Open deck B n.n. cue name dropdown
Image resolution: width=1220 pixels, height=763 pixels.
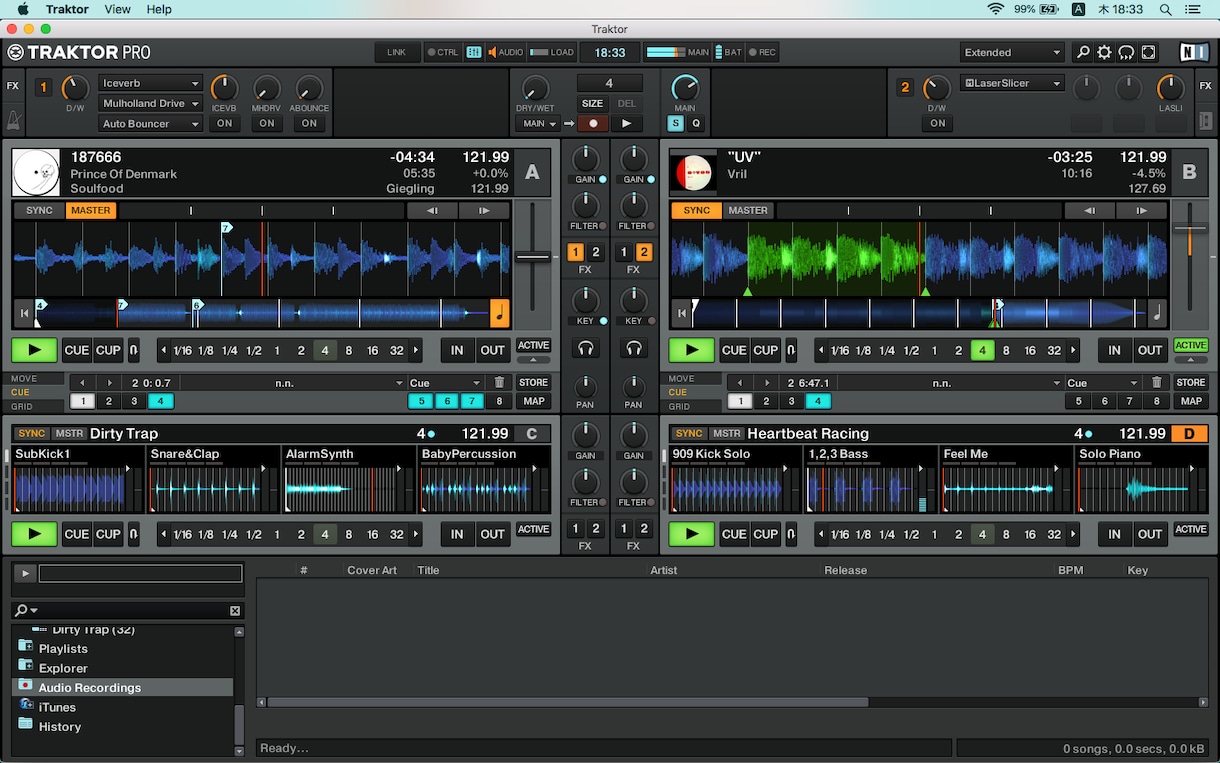coord(952,383)
